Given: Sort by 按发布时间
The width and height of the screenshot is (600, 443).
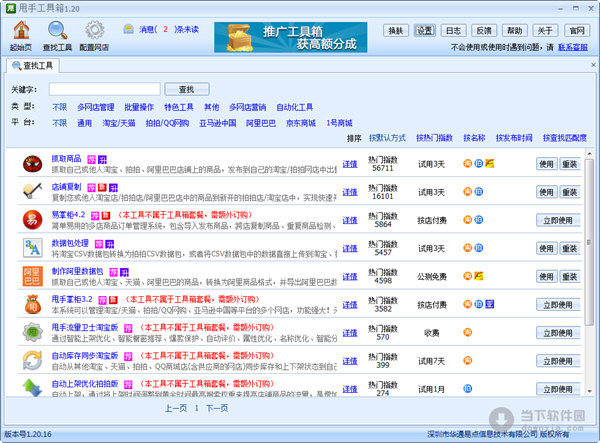Looking at the screenshot, I should tap(514, 138).
